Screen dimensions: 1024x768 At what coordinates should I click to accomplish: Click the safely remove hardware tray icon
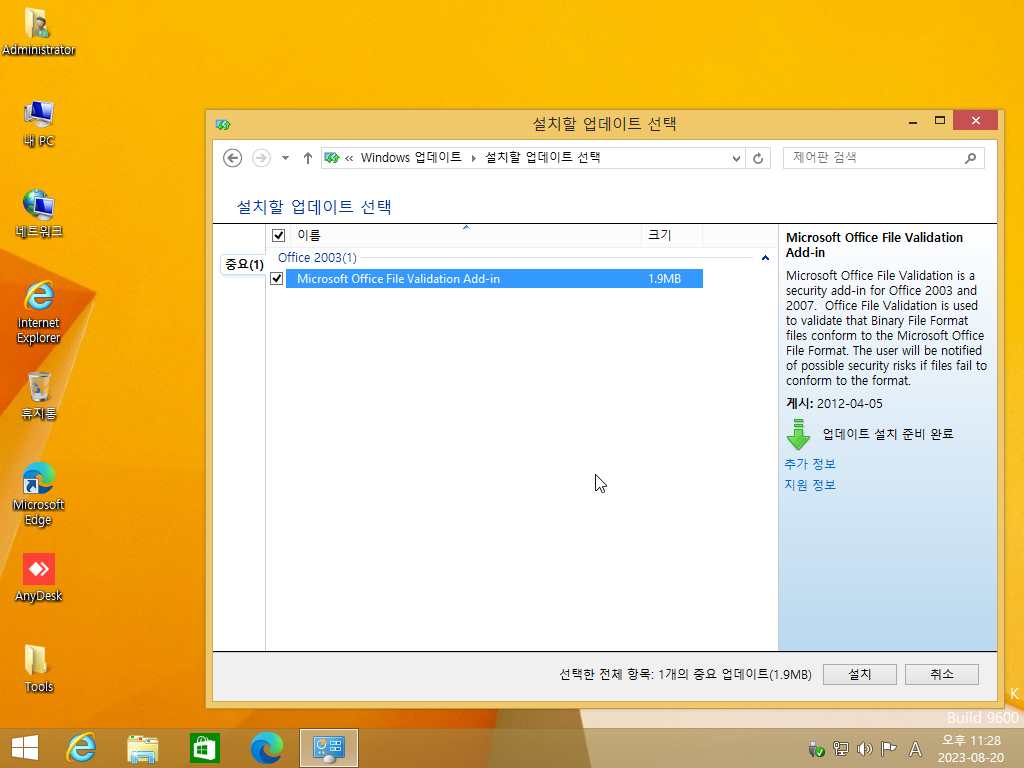pyautogui.click(x=816, y=749)
